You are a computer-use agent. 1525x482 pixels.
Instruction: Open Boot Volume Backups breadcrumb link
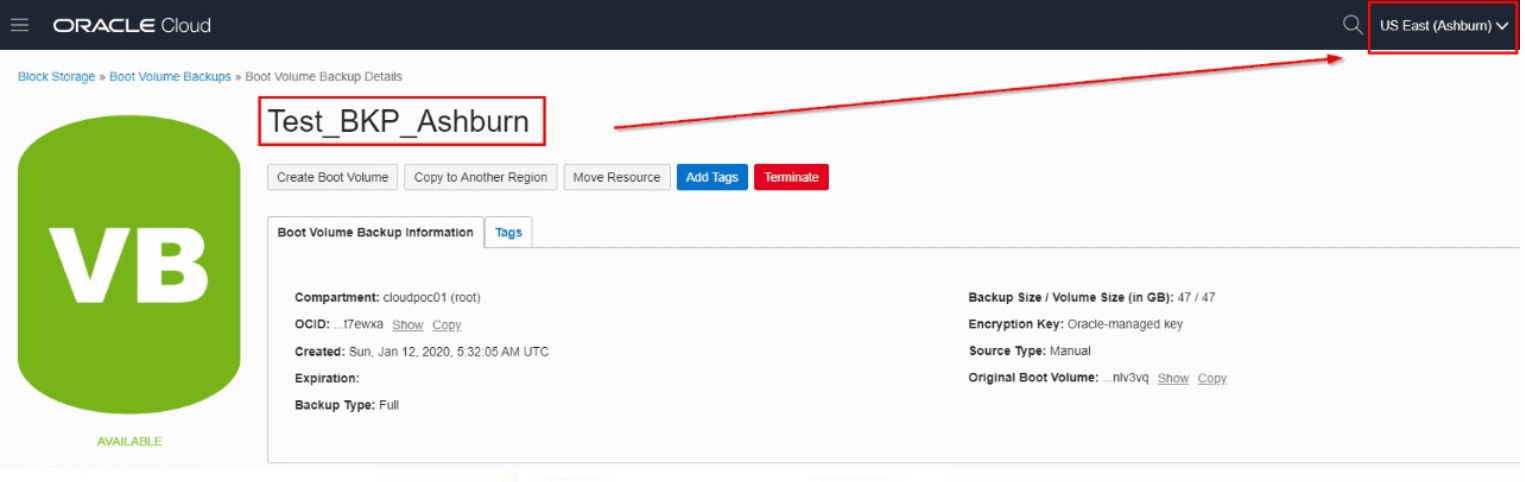[x=170, y=77]
